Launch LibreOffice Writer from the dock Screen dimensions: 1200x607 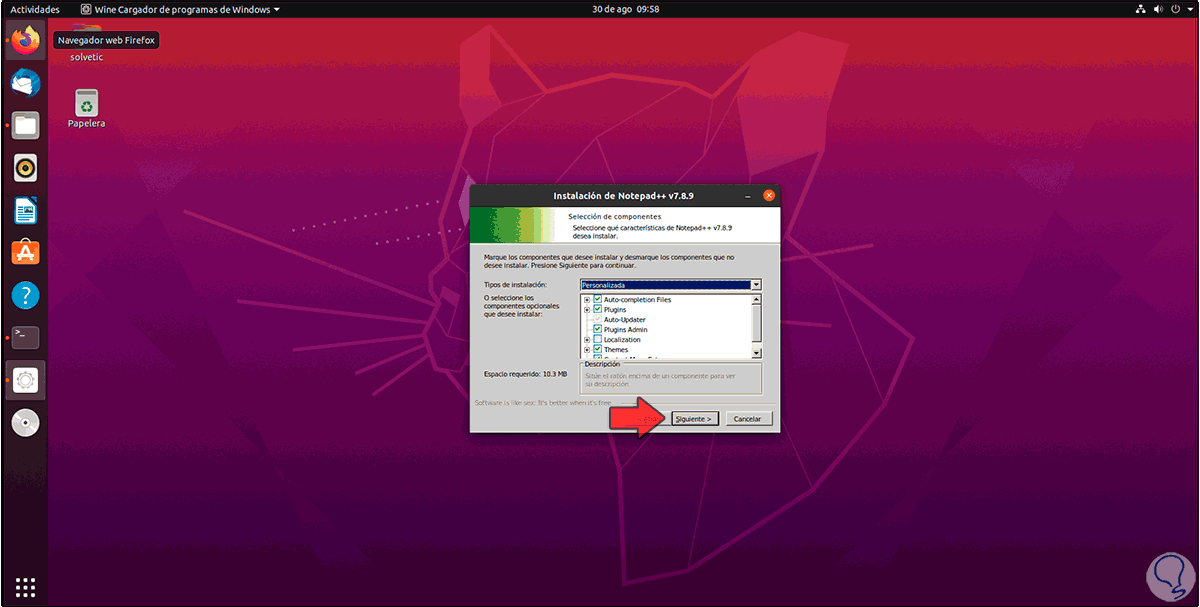[x=26, y=210]
